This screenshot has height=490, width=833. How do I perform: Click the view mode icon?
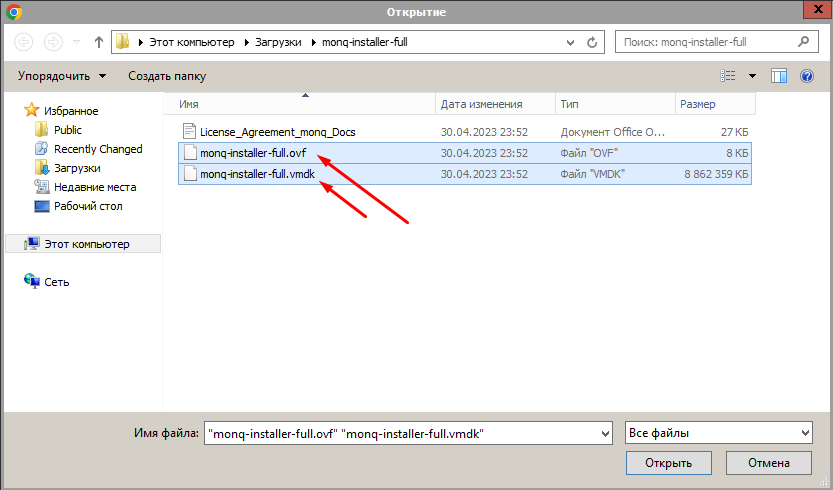coord(728,76)
